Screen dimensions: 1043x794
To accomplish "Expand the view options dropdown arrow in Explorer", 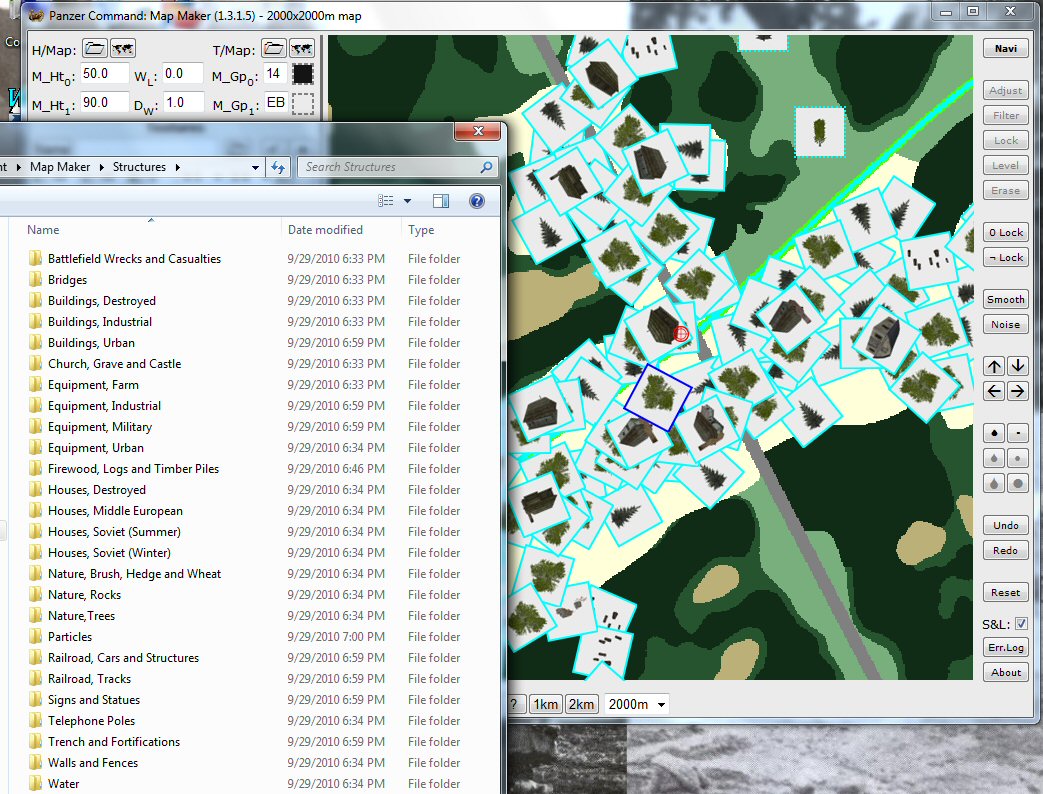I will click(x=407, y=201).
